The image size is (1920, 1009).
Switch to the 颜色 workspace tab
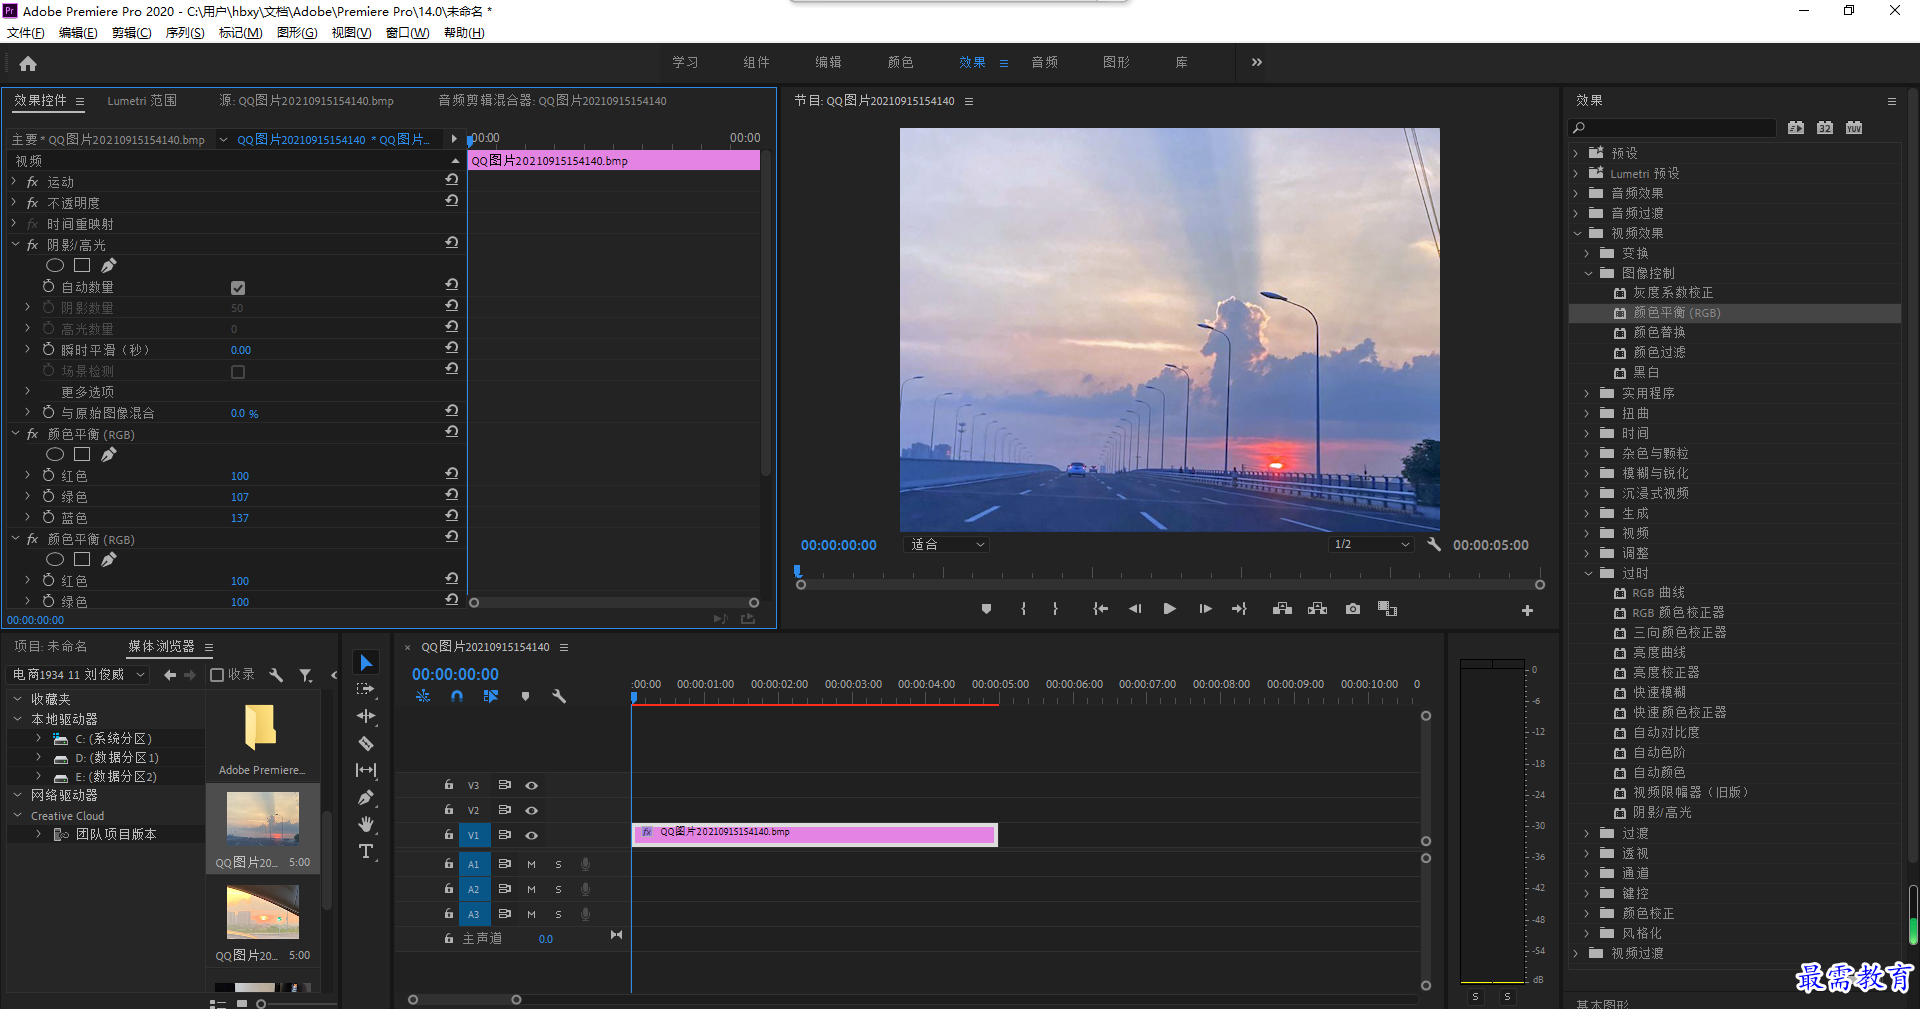900,62
